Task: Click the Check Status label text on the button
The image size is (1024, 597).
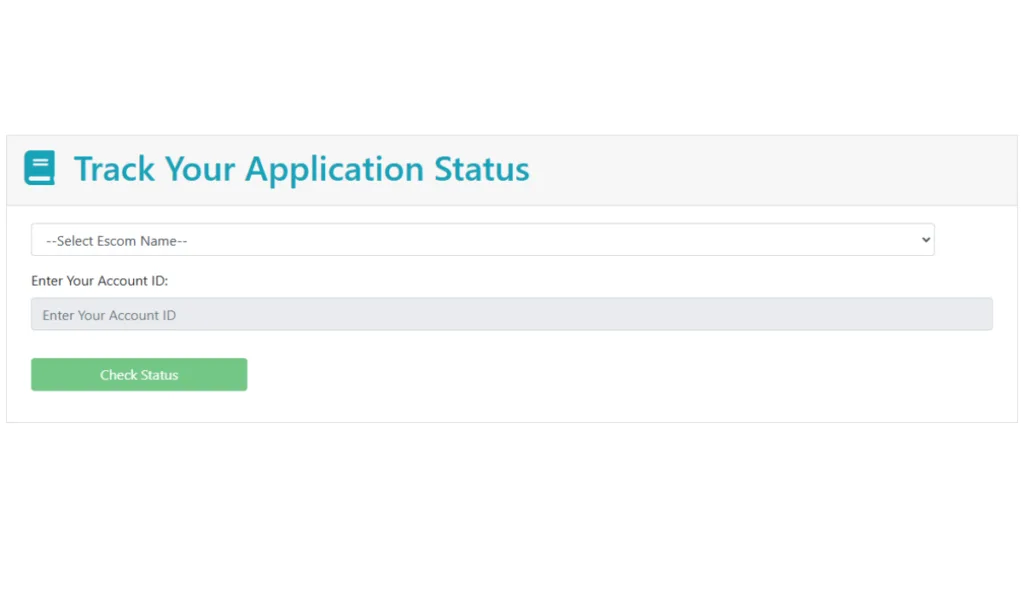Action: click(139, 375)
